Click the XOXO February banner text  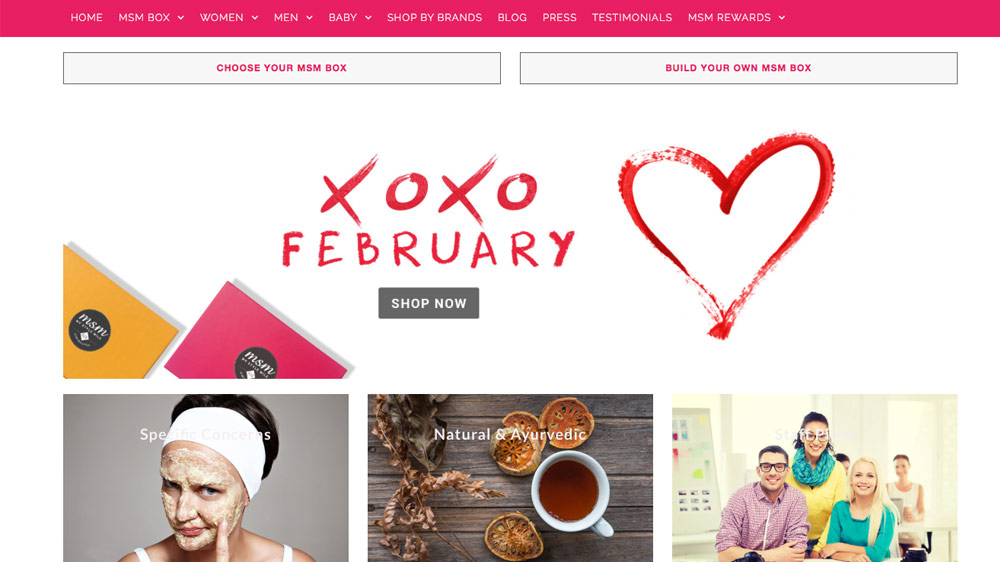click(x=429, y=212)
